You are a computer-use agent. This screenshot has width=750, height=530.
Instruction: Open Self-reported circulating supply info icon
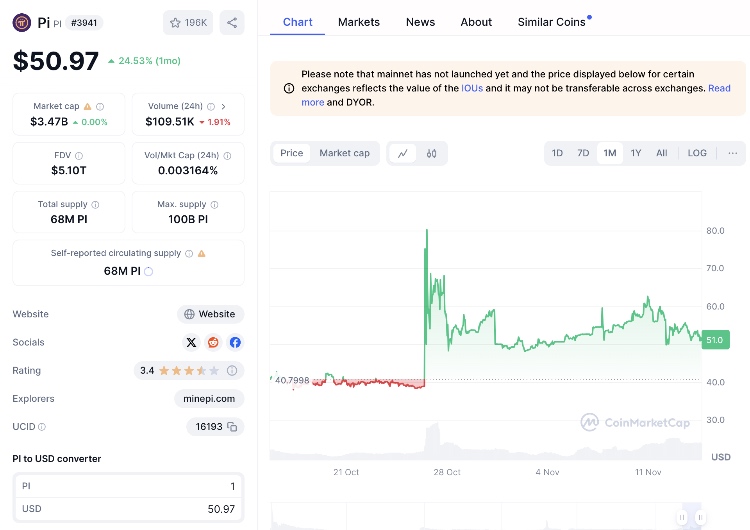189,254
